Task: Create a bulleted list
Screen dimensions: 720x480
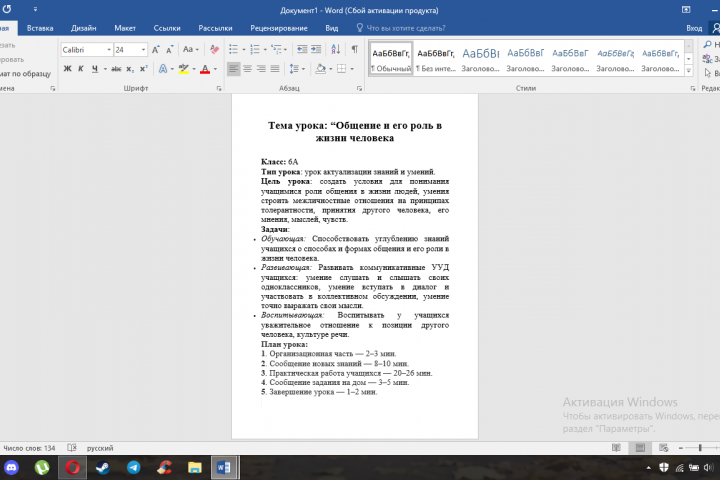Action: 234,50
